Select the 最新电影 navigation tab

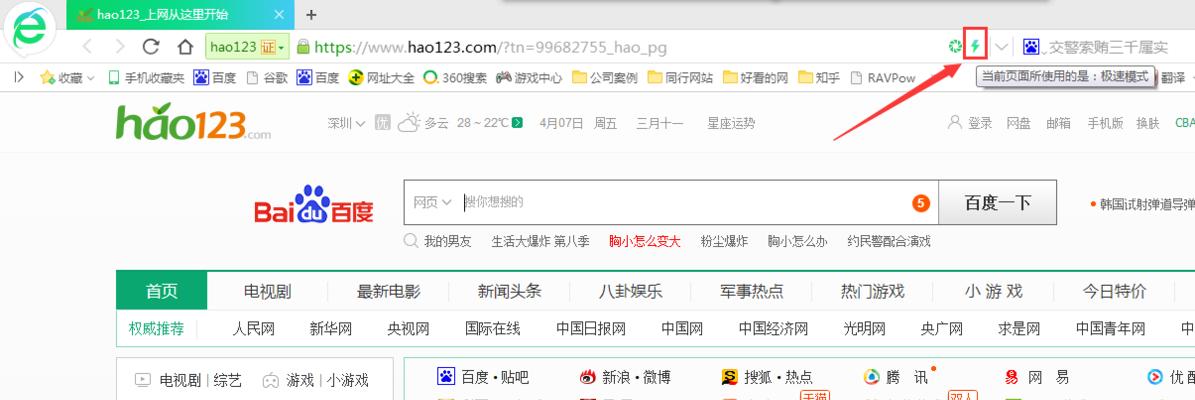point(388,290)
